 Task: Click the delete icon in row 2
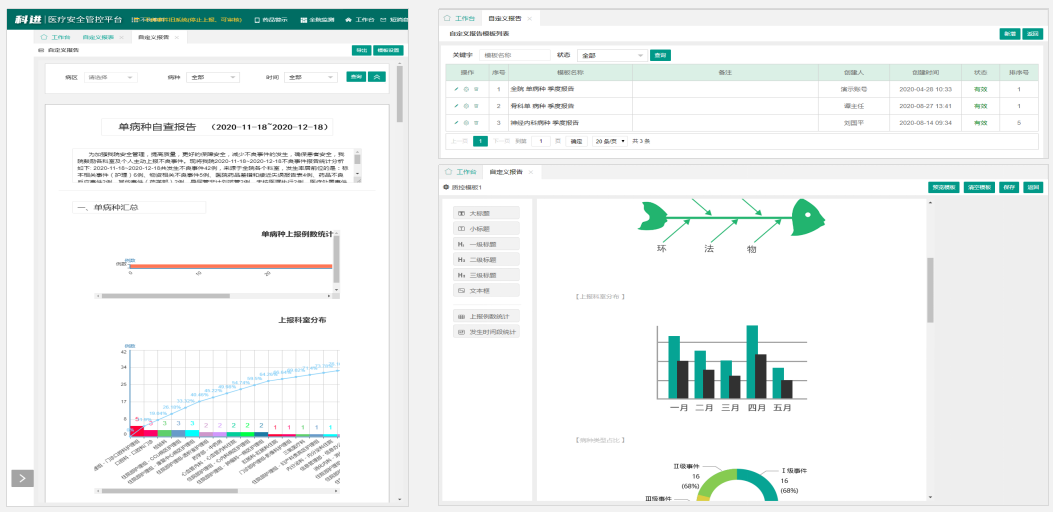[x=476, y=106]
